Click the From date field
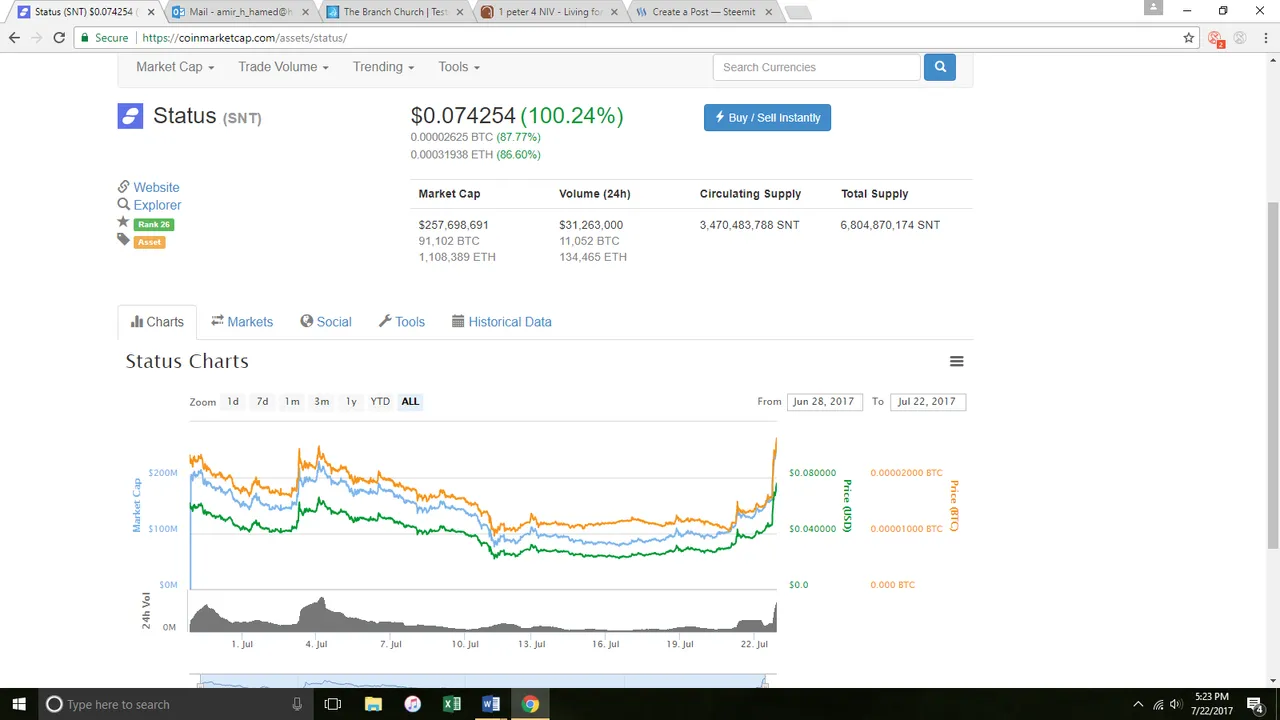Screen dimensions: 1280x720 [x=823, y=401]
